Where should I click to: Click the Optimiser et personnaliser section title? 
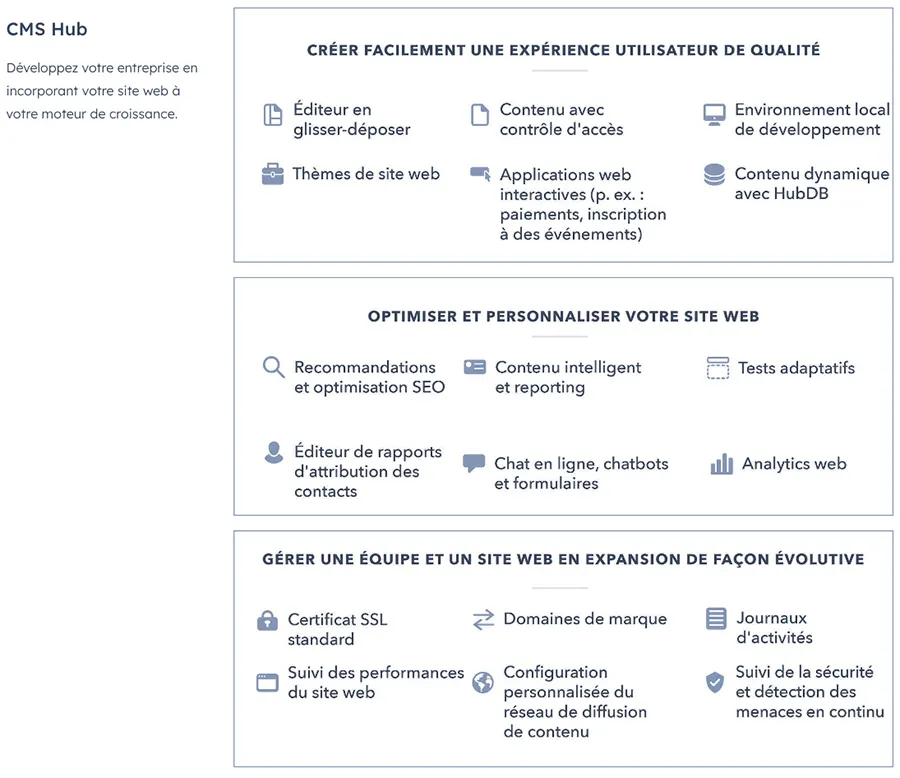563,316
